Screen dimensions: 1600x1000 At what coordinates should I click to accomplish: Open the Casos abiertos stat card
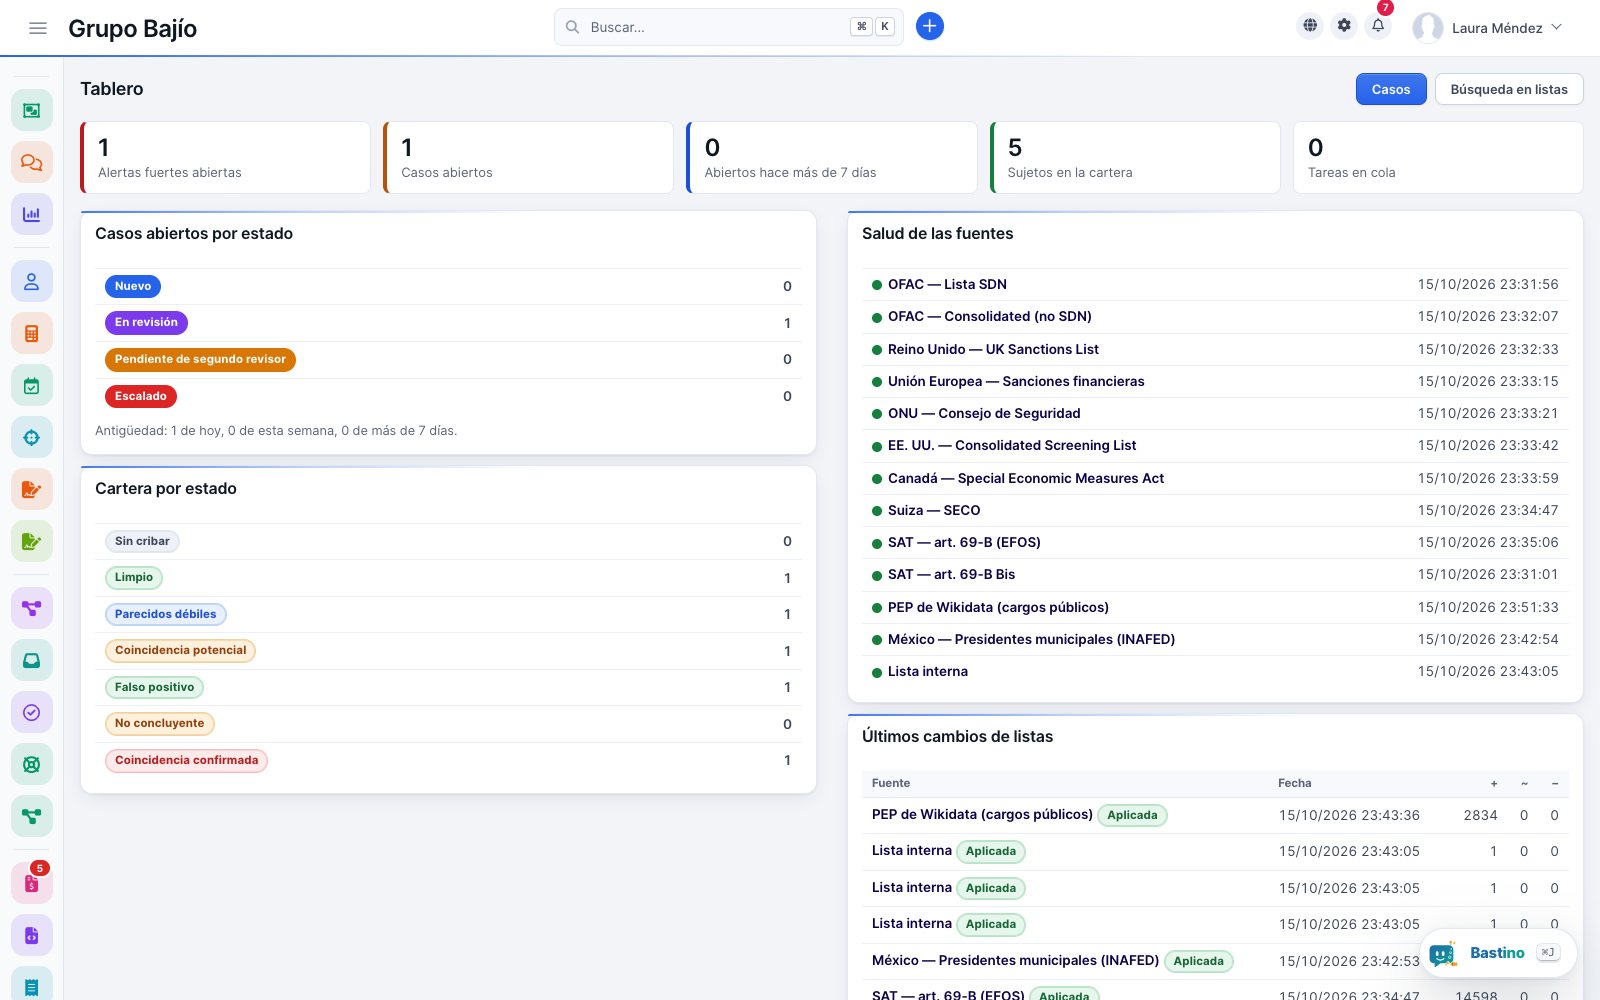tap(528, 157)
